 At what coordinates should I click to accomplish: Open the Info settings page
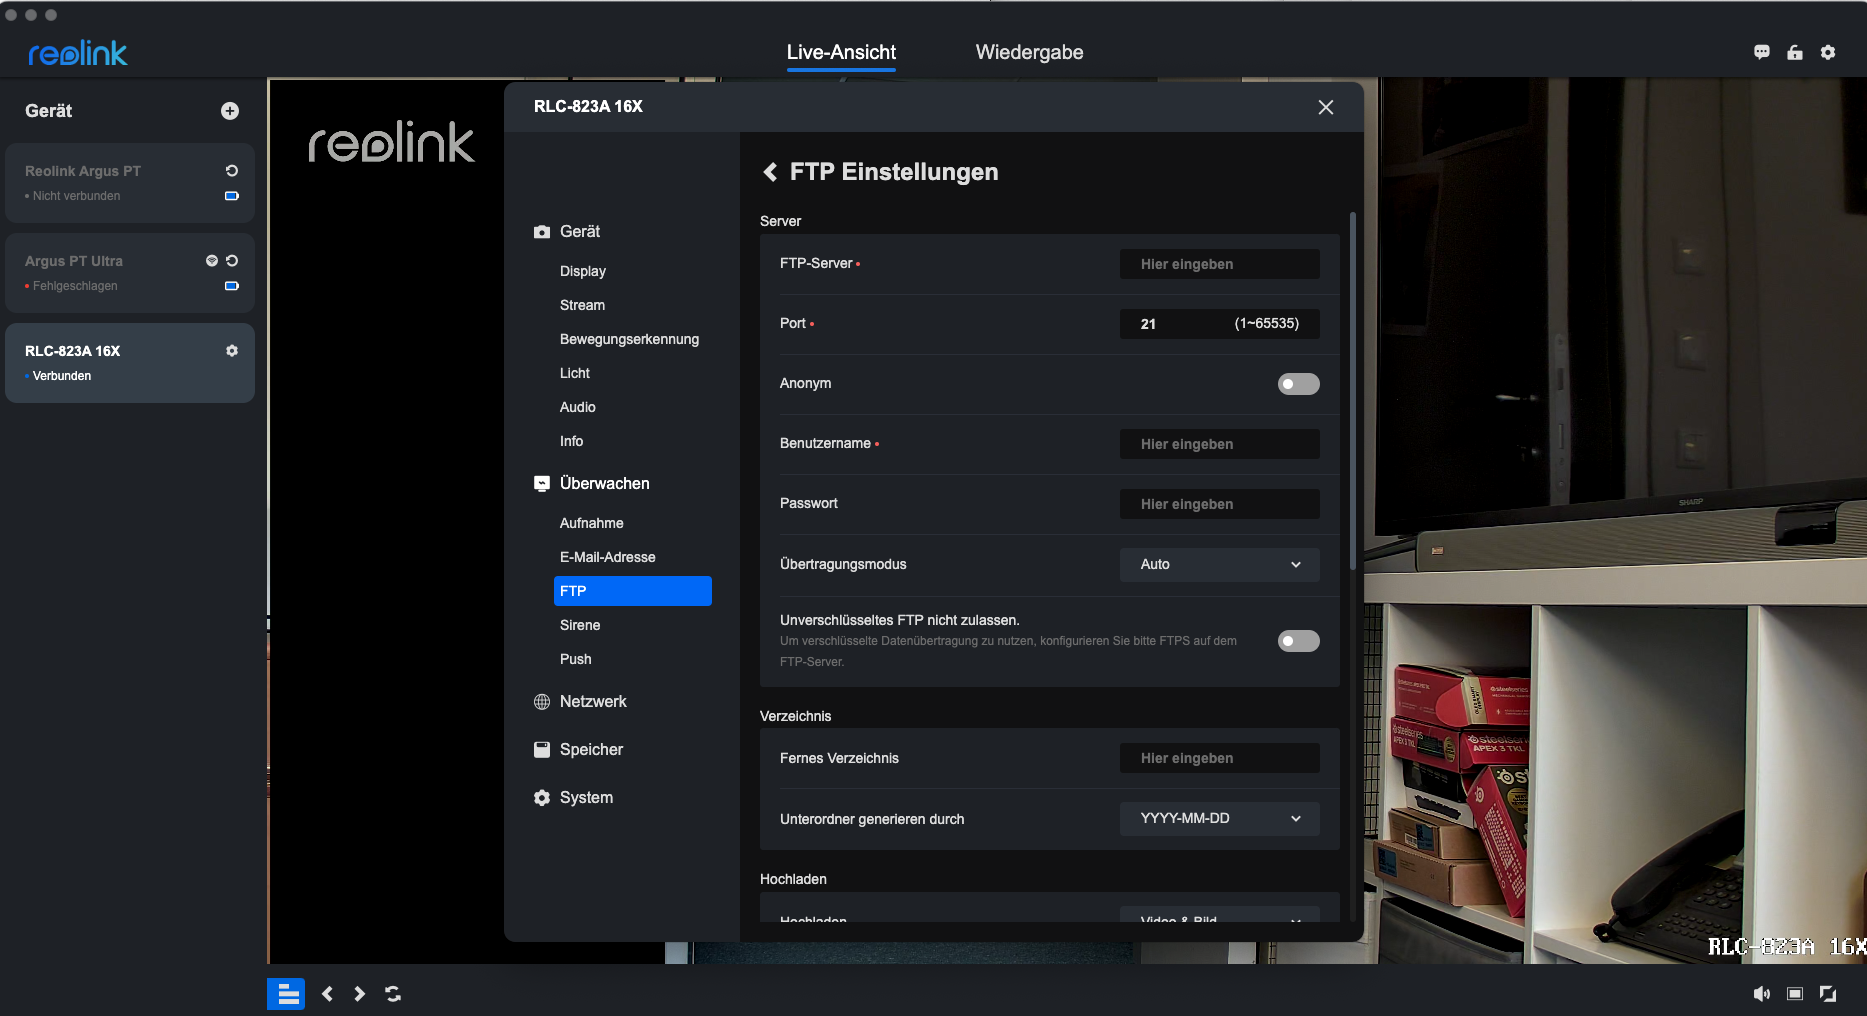pyautogui.click(x=572, y=441)
